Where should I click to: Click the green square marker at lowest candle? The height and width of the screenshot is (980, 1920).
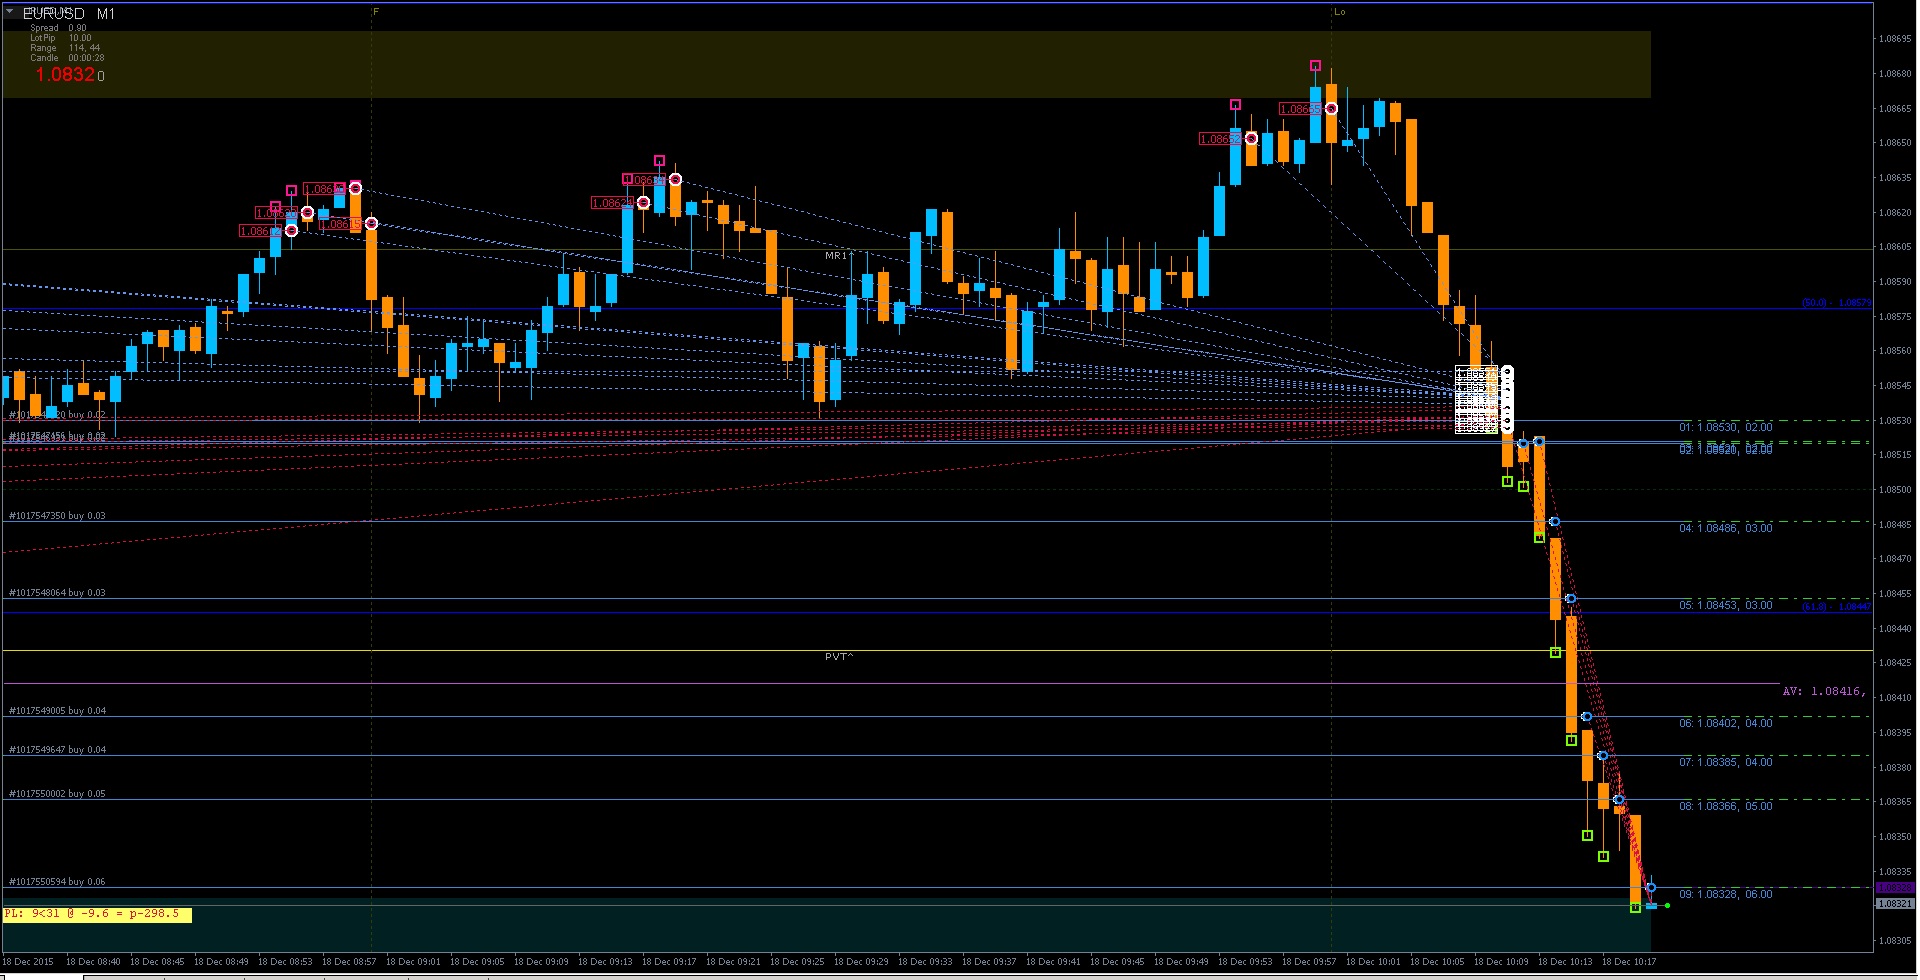[1635, 908]
